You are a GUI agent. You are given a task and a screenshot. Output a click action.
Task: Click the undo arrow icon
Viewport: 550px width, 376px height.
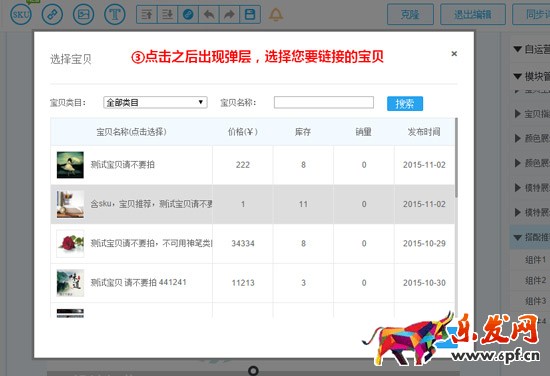click(209, 14)
